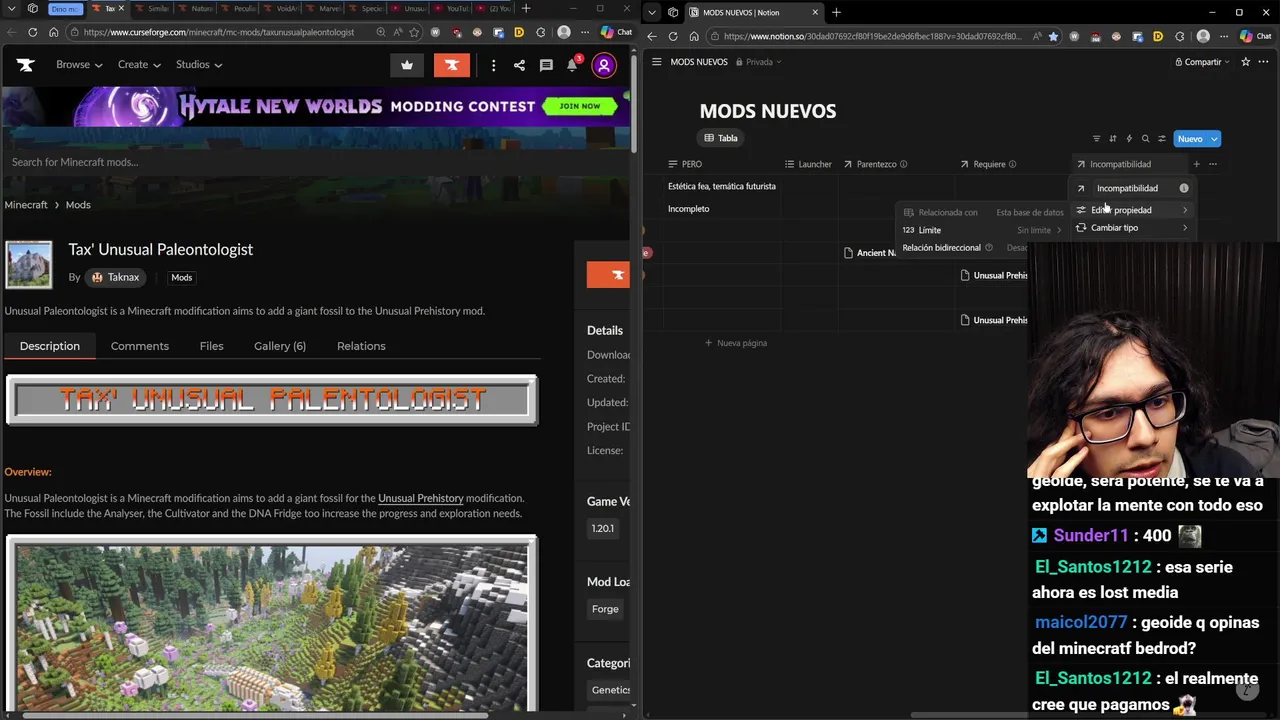The width and height of the screenshot is (1280, 720).
Task: Edit the Incompatibilidad property name field
Action: pyautogui.click(x=1134, y=188)
